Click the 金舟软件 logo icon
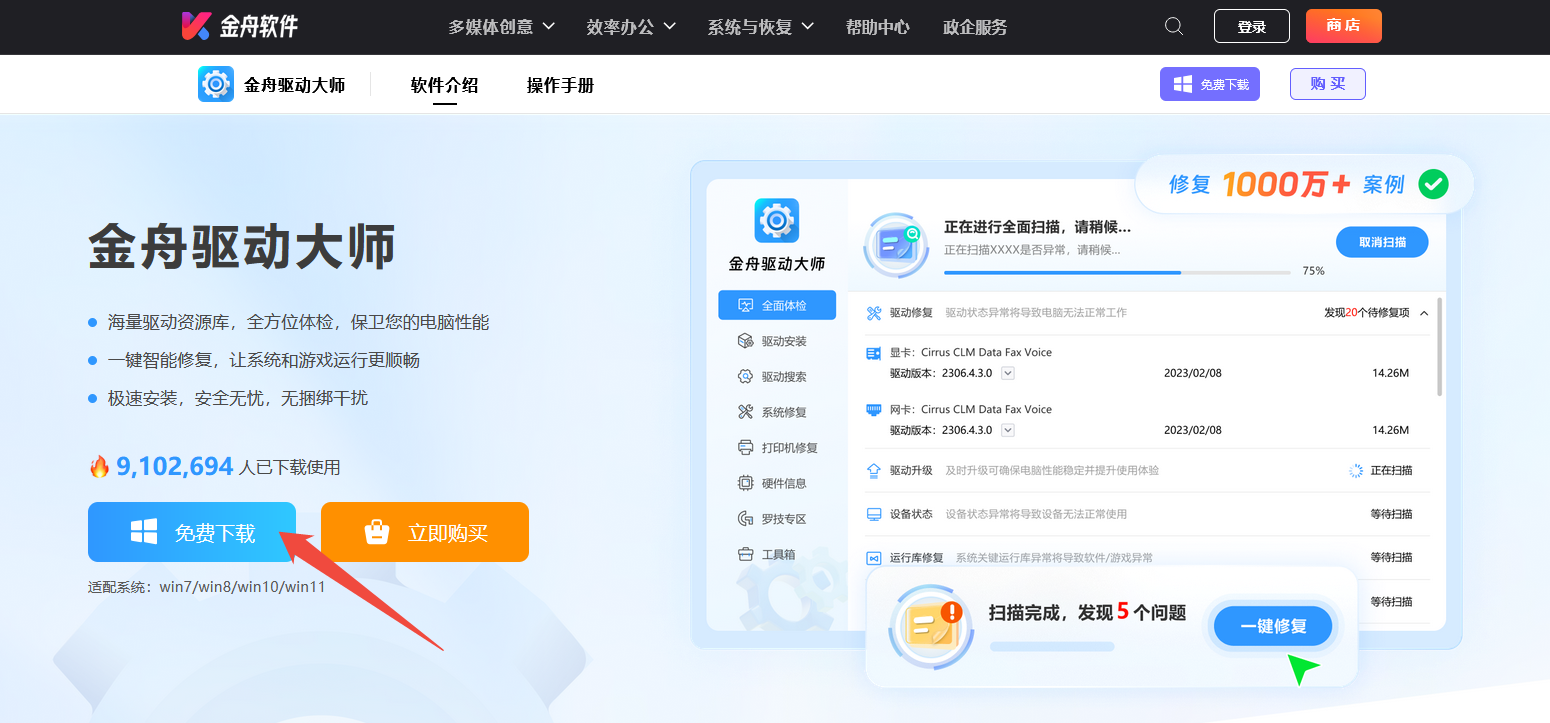 pyautogui.click(x=196, y=26)
